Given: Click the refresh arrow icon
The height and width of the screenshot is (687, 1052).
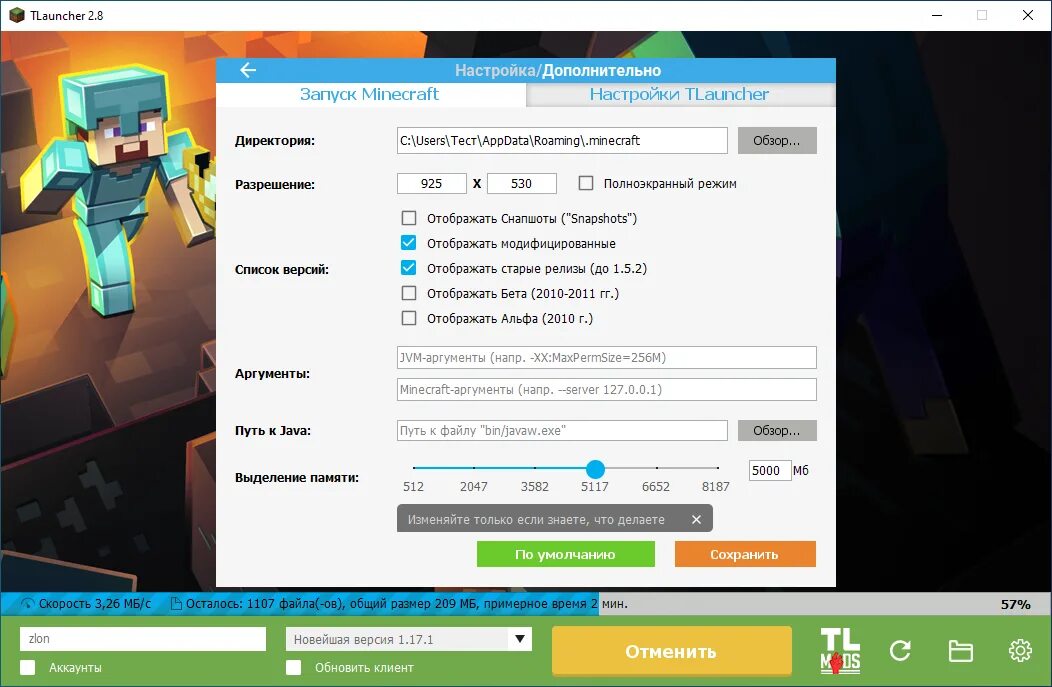Looking at the screenshot, I should pyautogui.click(x=900, y=650).
